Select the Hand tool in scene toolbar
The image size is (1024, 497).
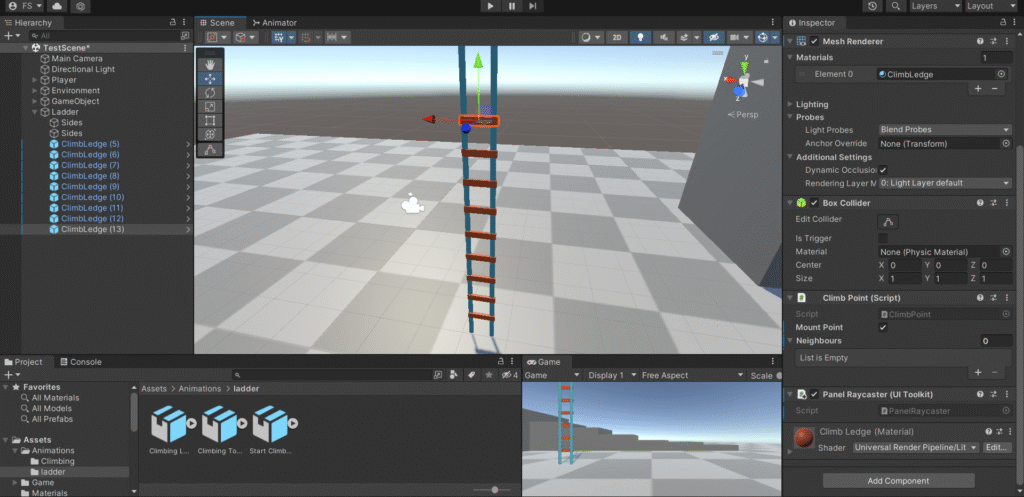(x=210, y=63)
